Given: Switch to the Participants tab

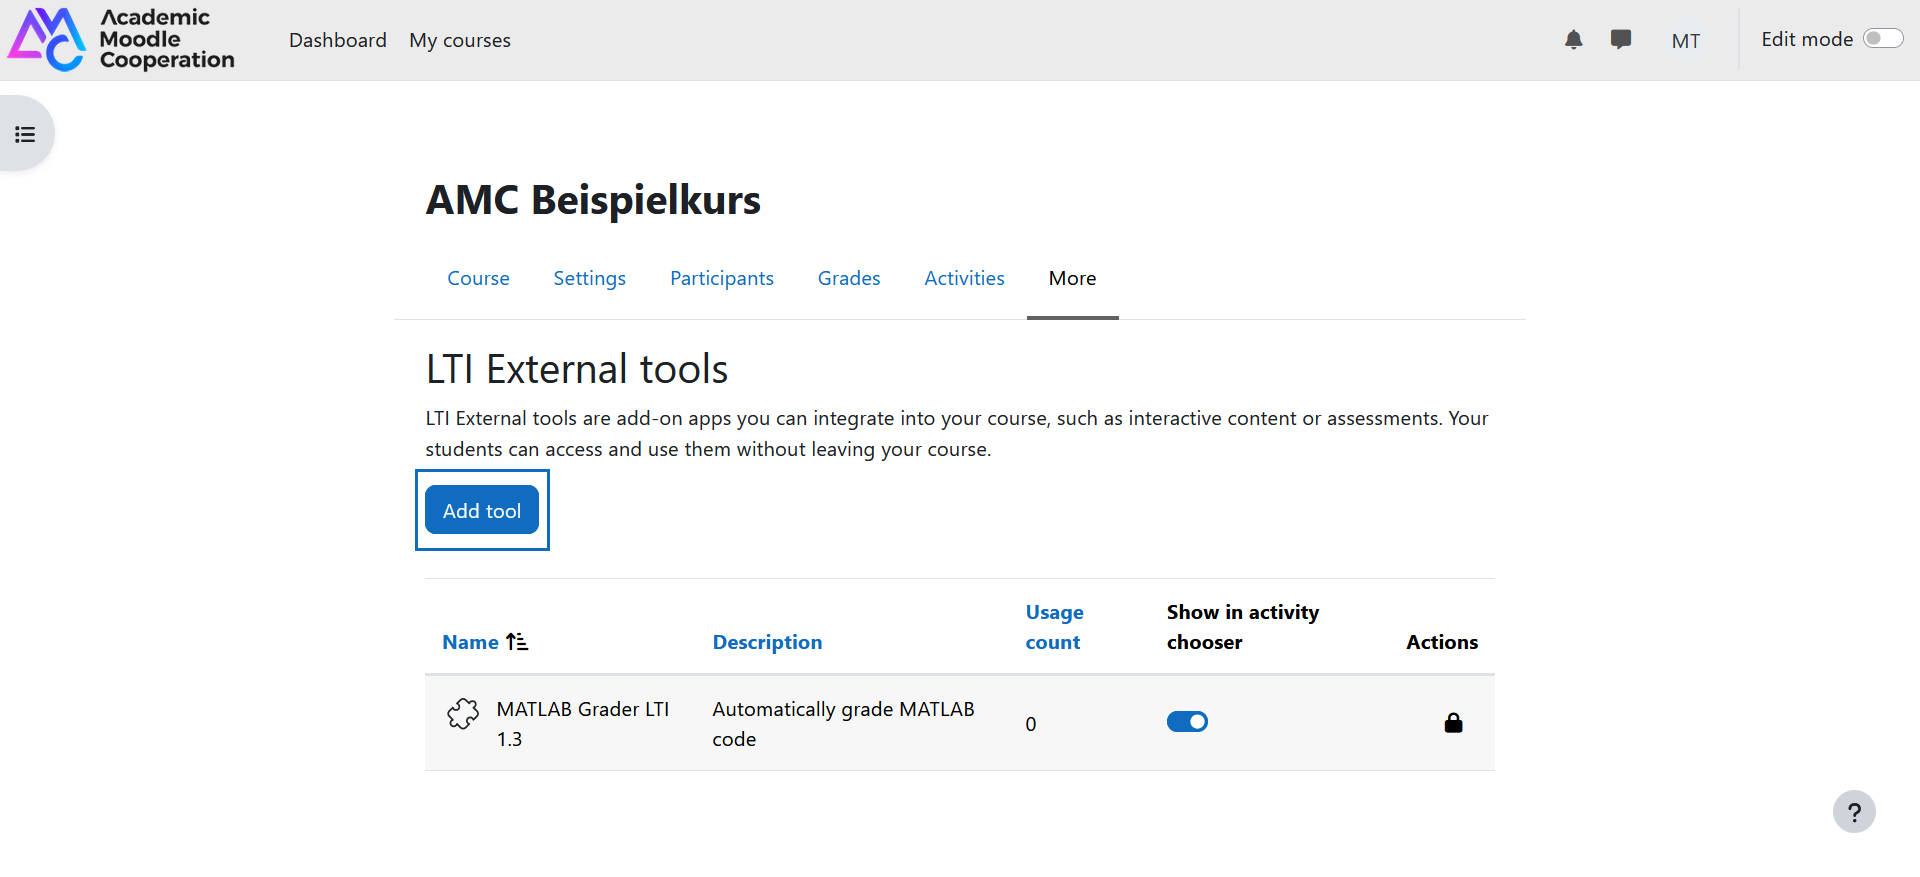Looking at the screenshot, I should tap(722, 278).
